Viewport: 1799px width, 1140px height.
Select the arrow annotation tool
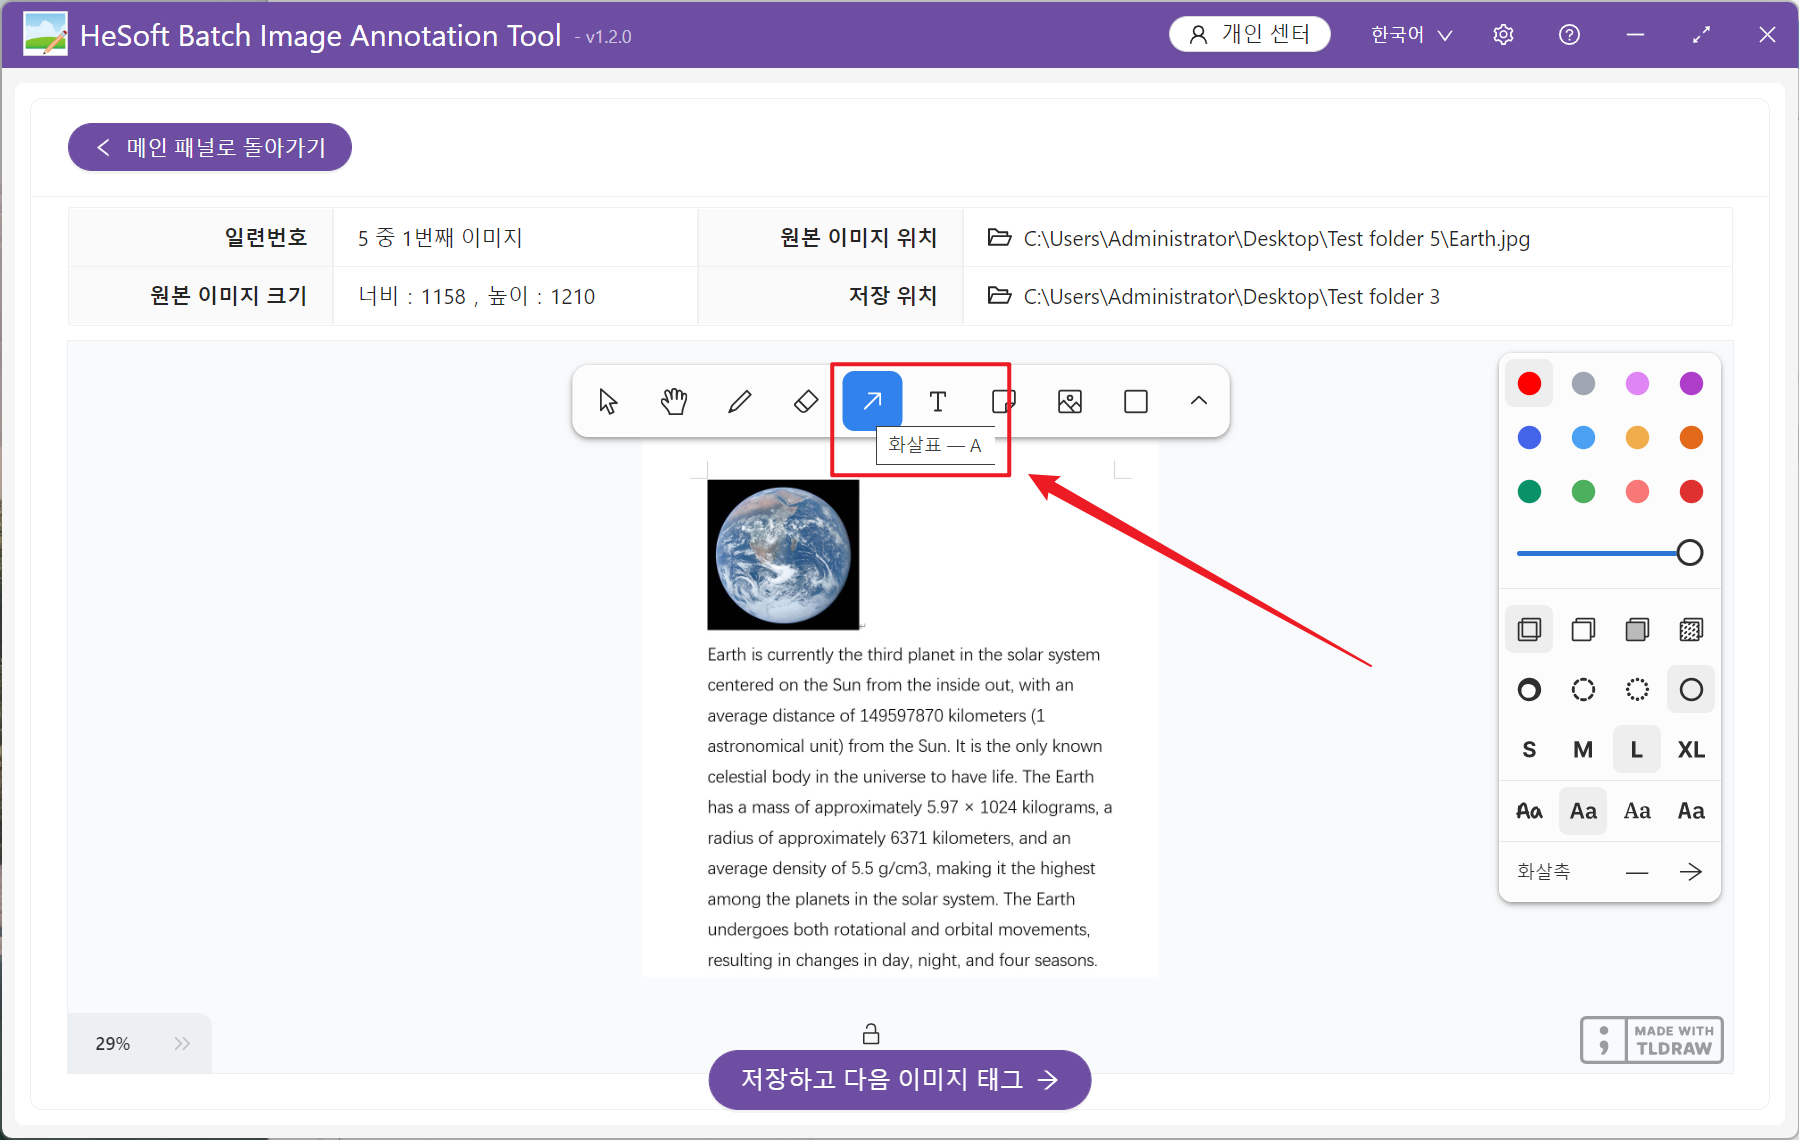pyautogui.click(x=872, y=401)
